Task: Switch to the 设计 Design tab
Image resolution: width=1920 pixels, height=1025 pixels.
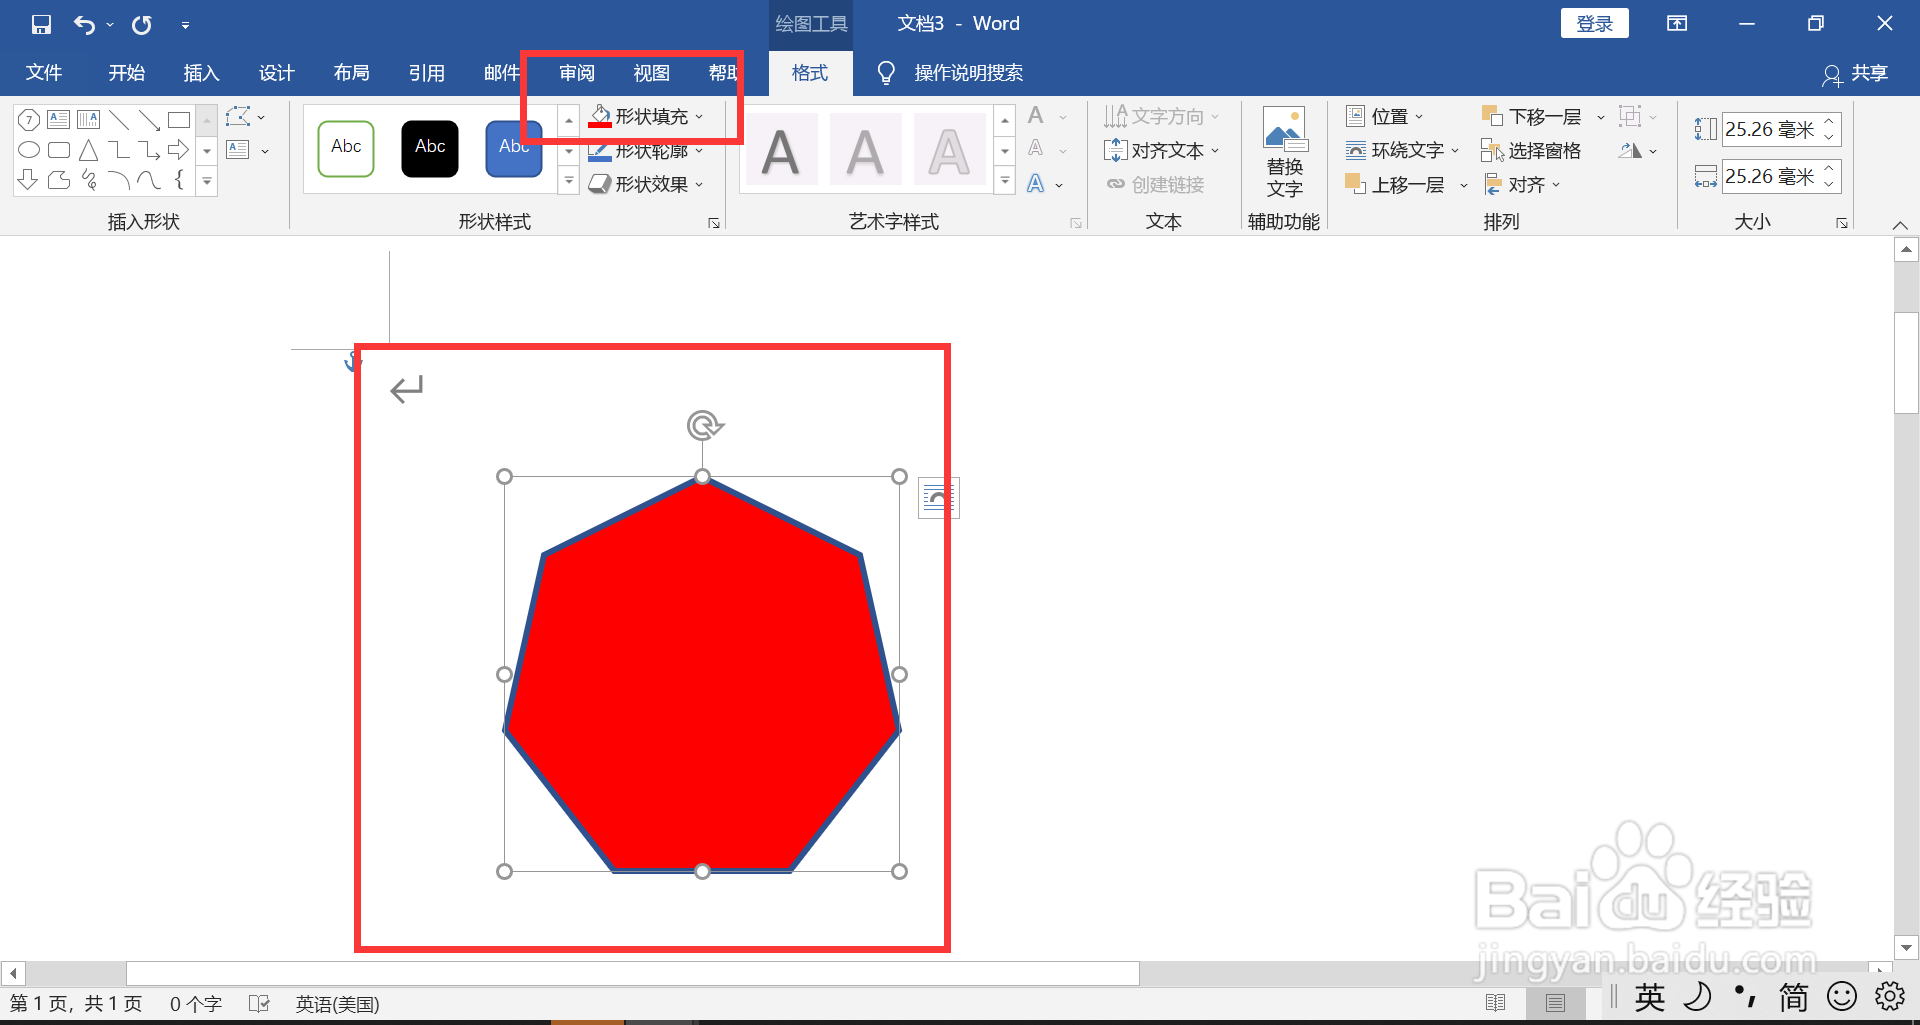Action: tap(276, 73)
